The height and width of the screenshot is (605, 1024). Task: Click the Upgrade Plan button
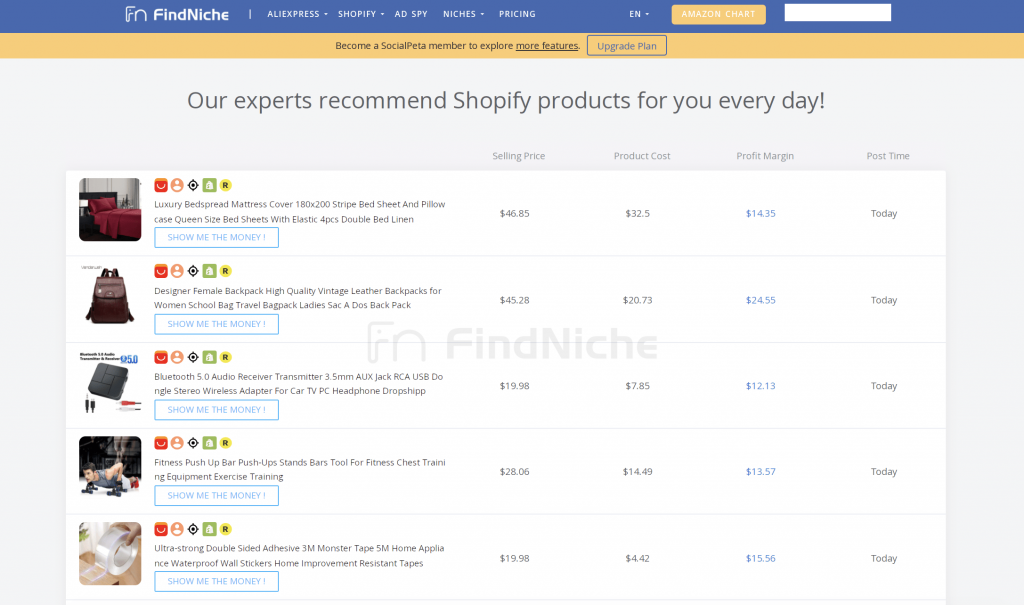[x=627, y=46]
